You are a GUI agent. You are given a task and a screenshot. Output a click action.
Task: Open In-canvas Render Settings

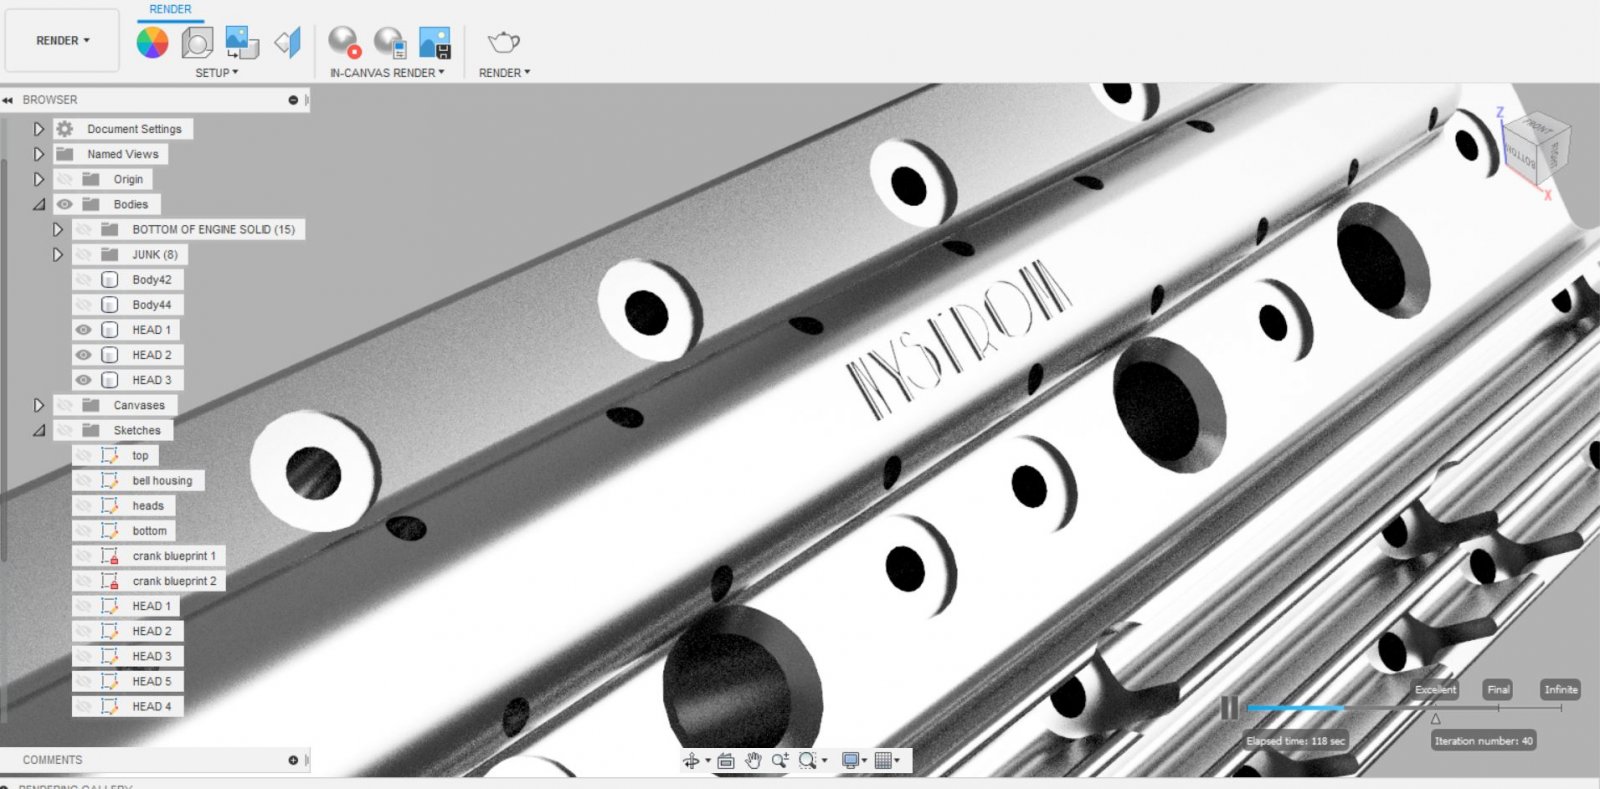tap(390, 42)
